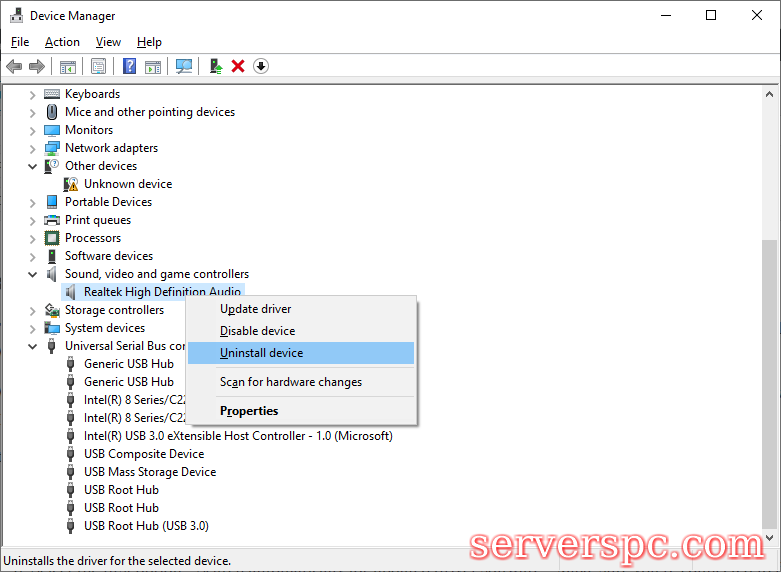781x572 pixels.
Task: Expand the Keyboards category
Action: click(x=33, y=94)
